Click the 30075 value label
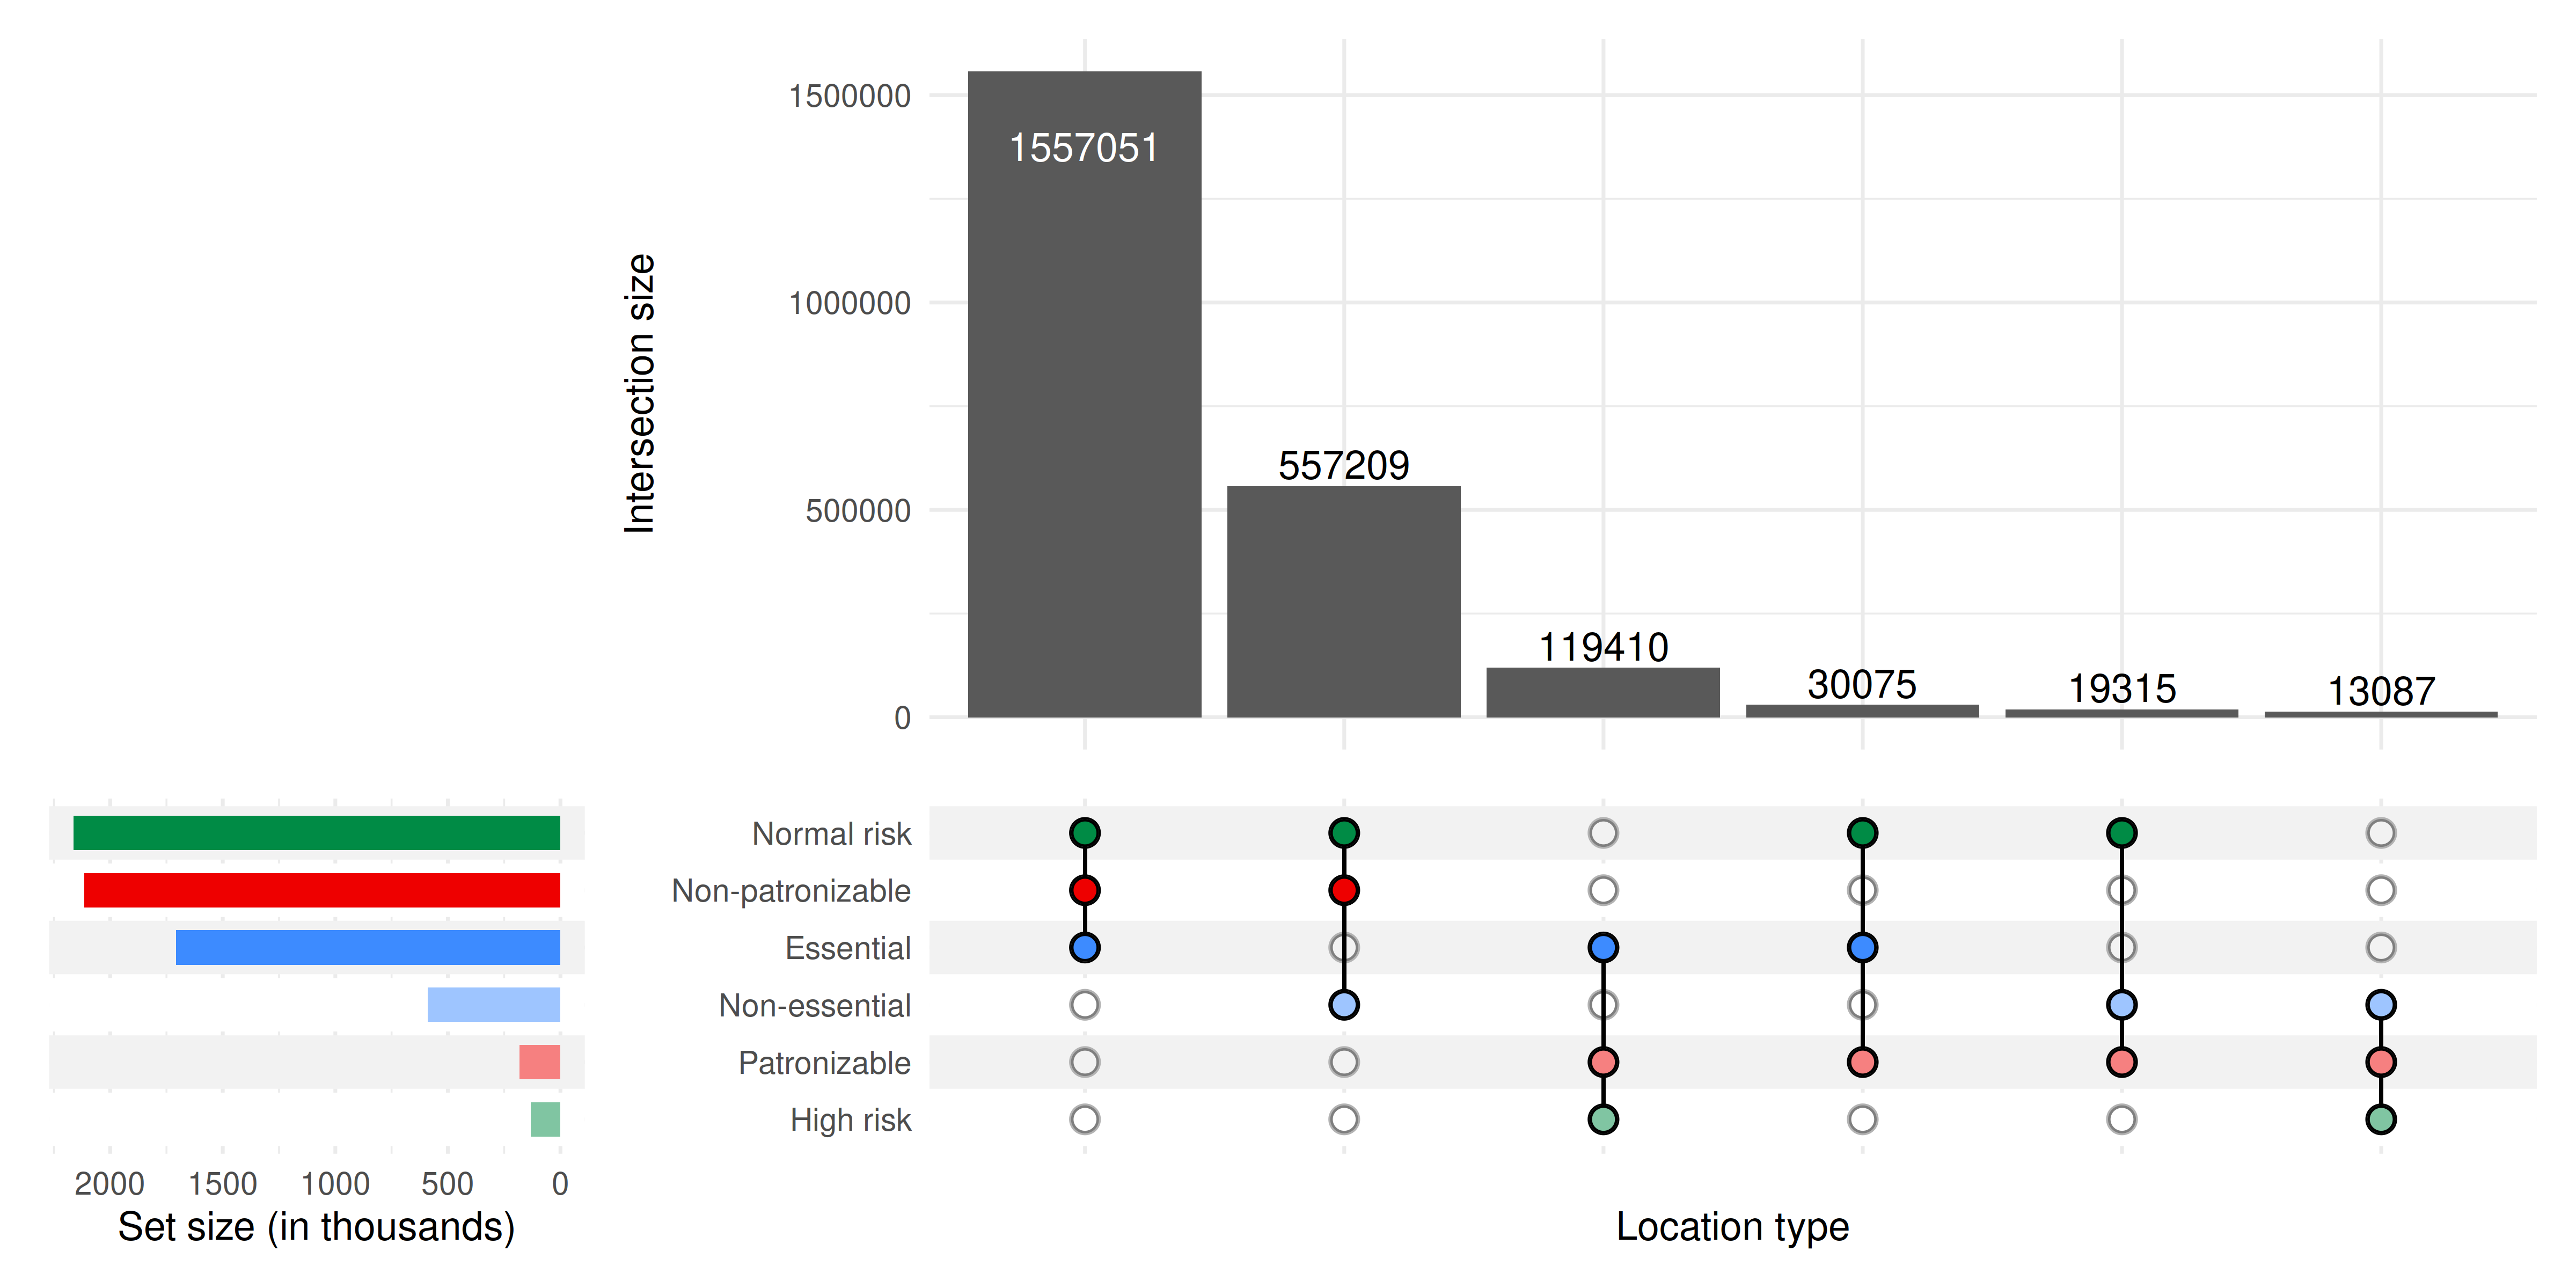 point(1862,685)
